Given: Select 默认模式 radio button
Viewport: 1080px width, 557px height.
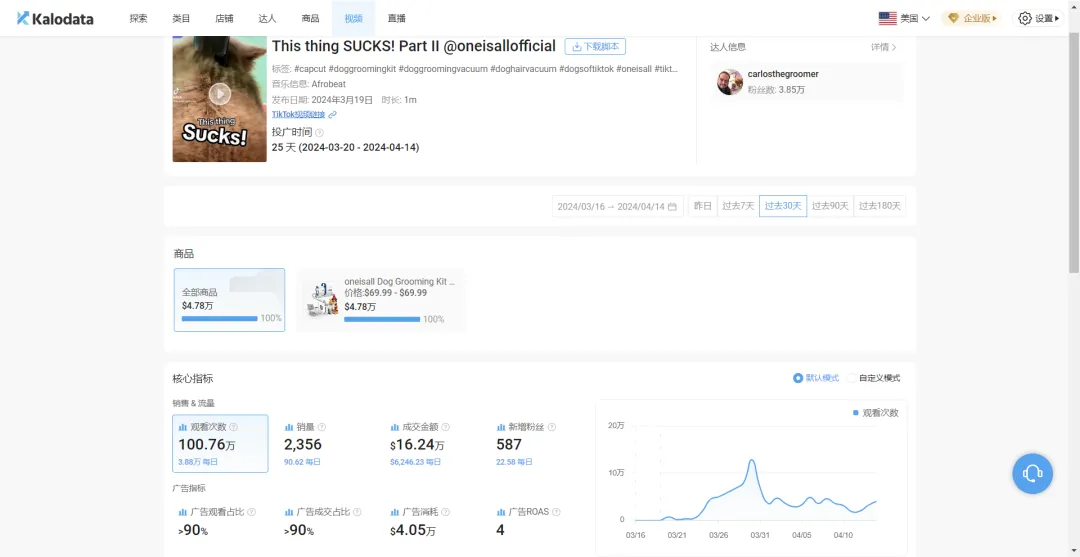Looking at the screenshot, I should click(x=798, y=378).
